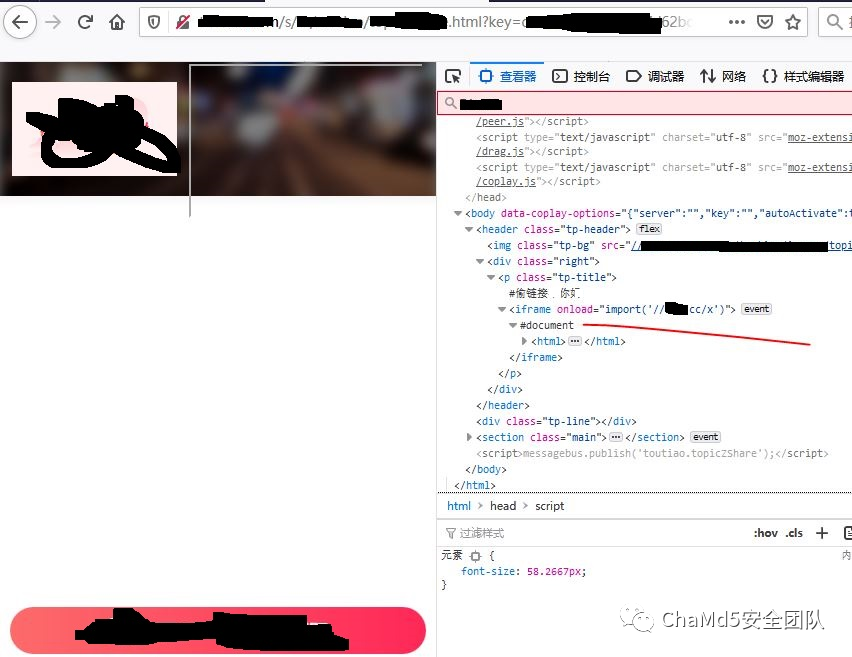Viewport: 852px width, 657px height.
Task: Expand the ellipsis badge in the html node
Action: point(575,341)
